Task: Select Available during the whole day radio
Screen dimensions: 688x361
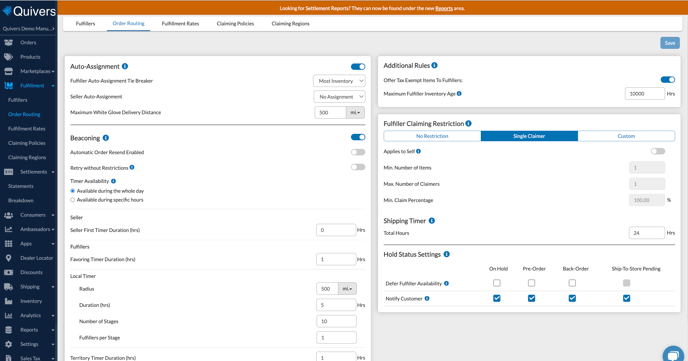Action: tap(73, 191)
